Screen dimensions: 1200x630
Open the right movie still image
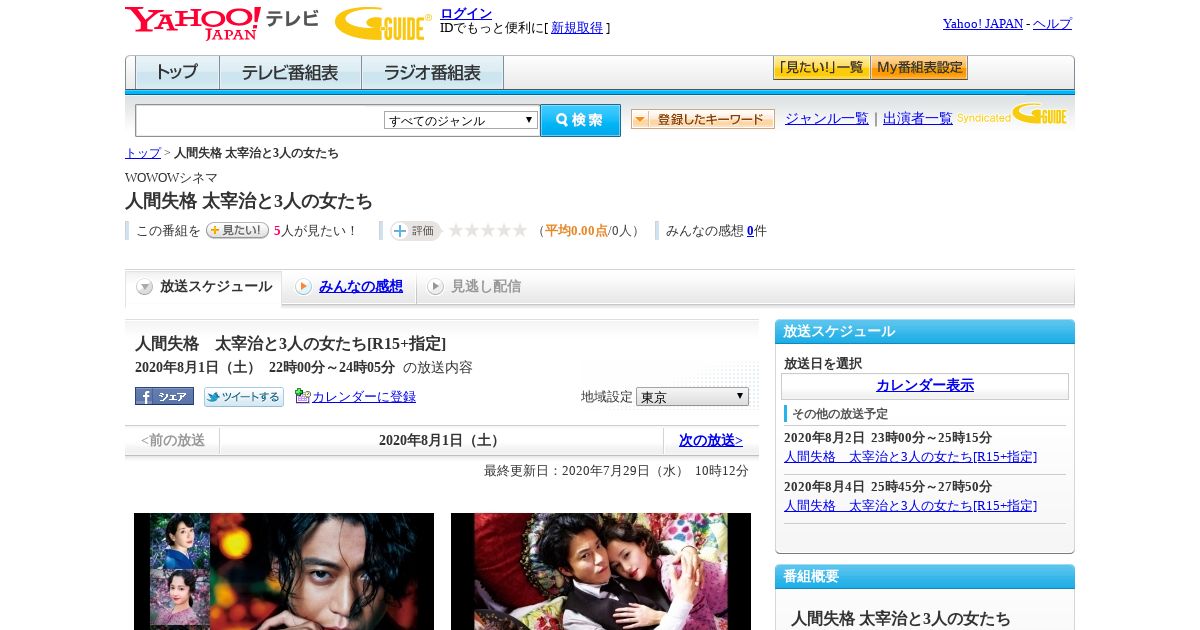click(x=601, y=571)
